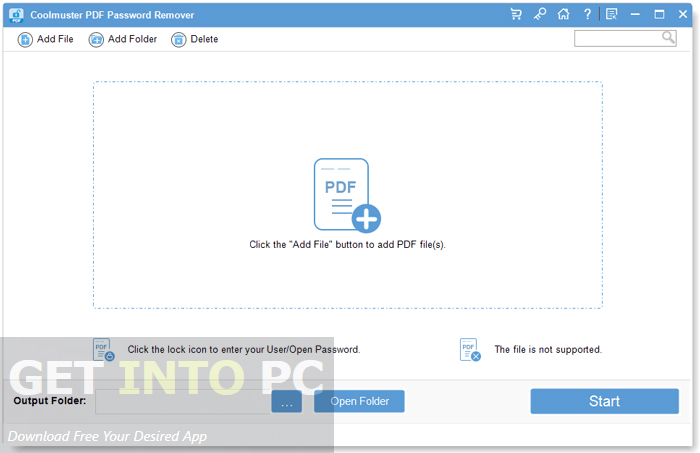Open the feedback notes icon in title bar
Screen dimensions: 700x453
click(612, 14)
